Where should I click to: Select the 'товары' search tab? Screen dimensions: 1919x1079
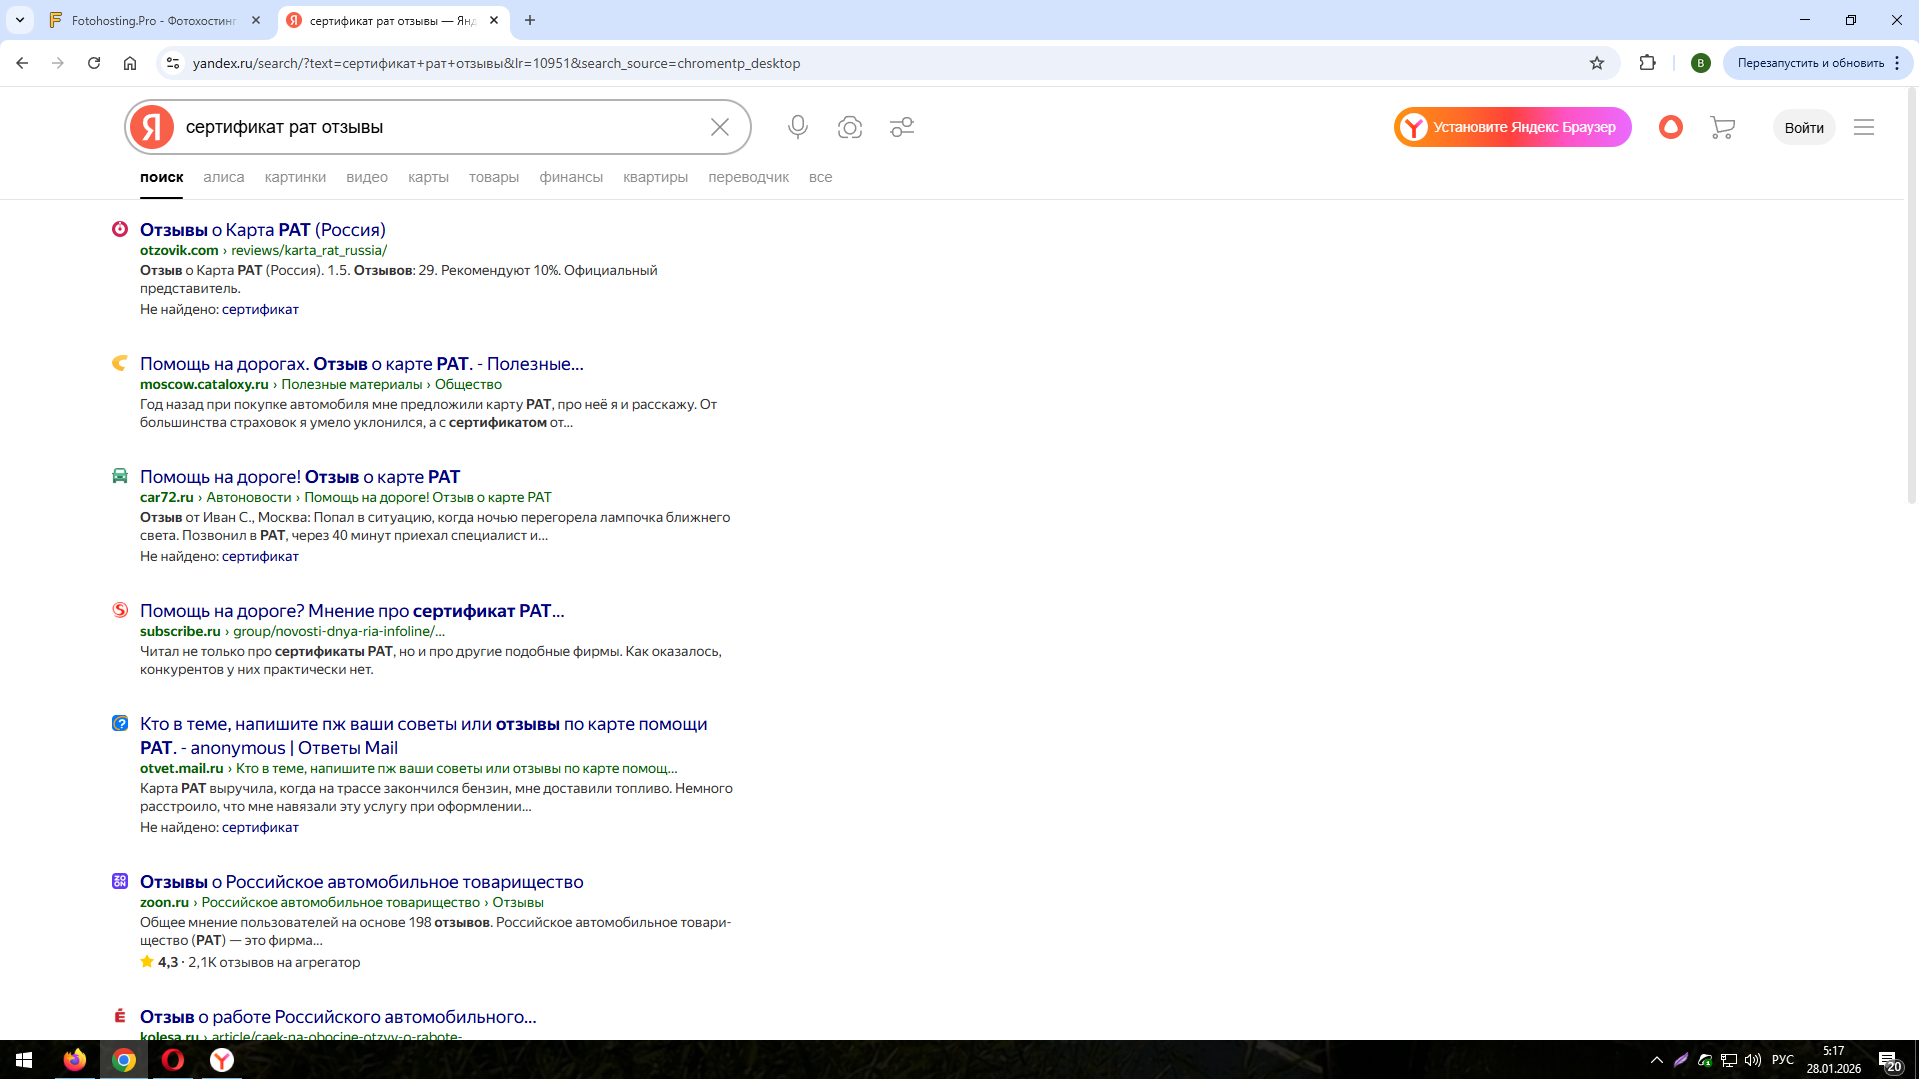(494, 177)
